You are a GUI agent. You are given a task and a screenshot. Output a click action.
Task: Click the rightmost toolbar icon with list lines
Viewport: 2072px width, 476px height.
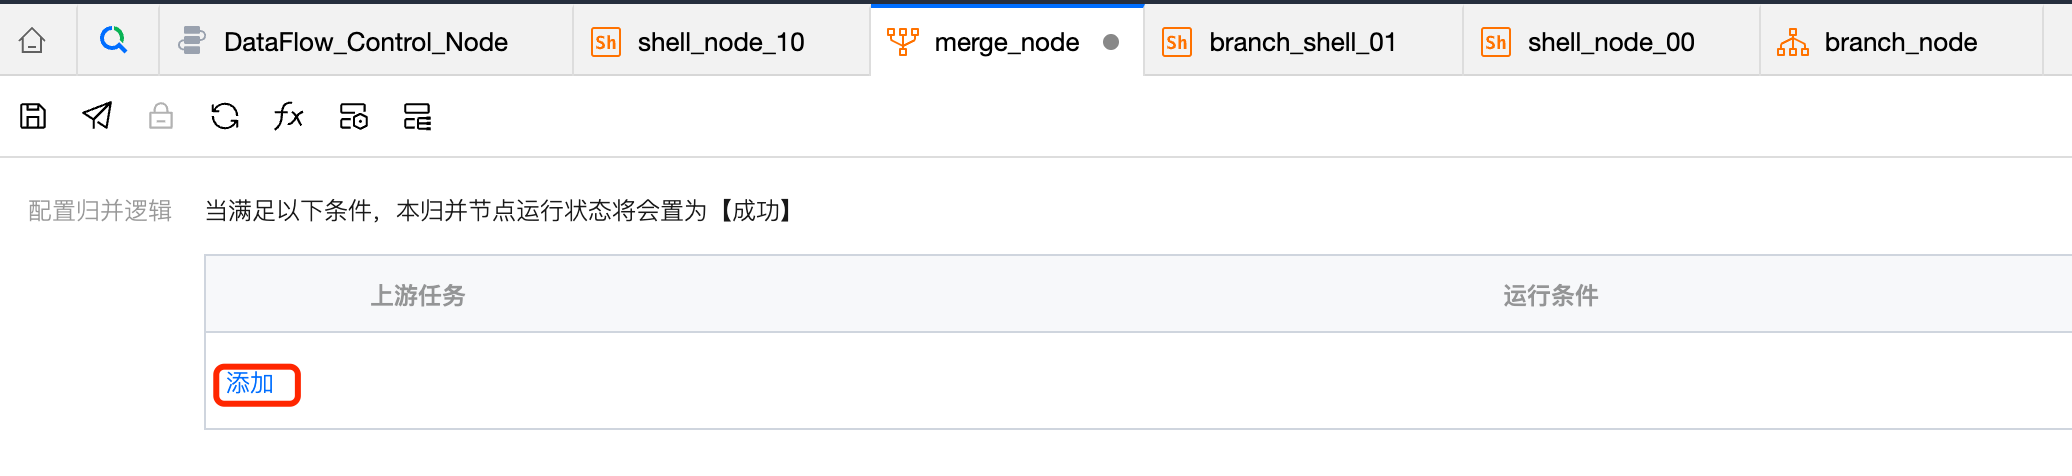click(x=417, y=117)
